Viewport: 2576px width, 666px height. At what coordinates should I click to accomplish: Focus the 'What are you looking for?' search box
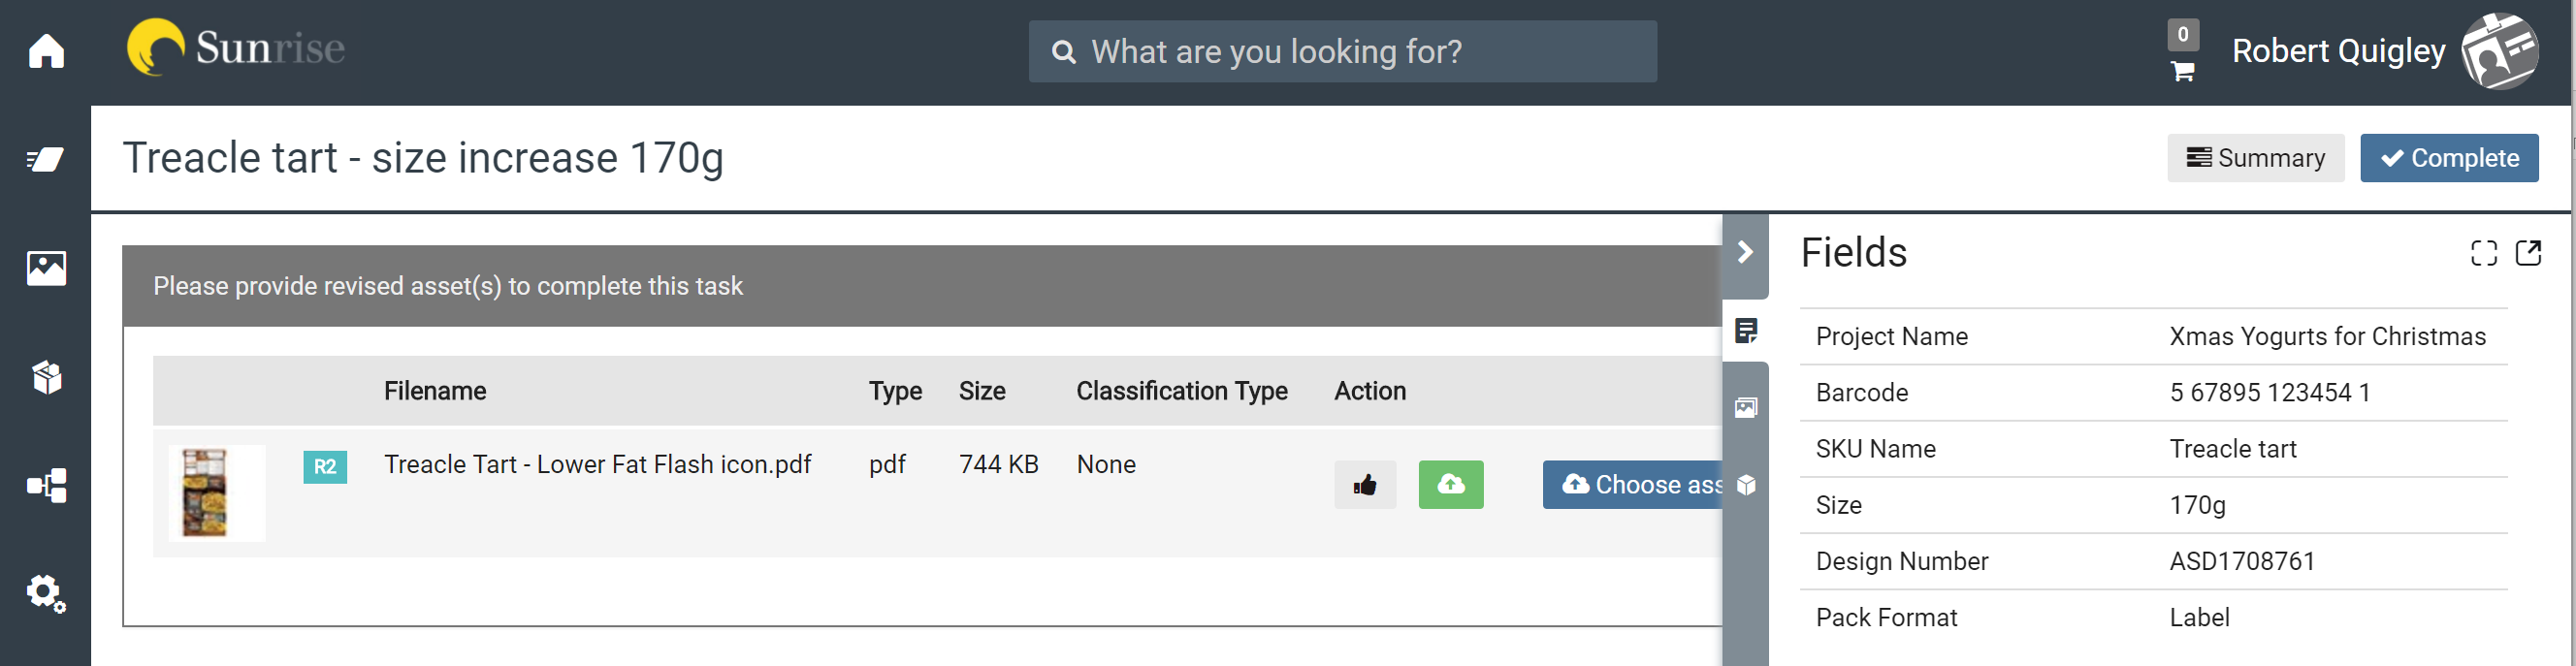(x=1342, y=52)
